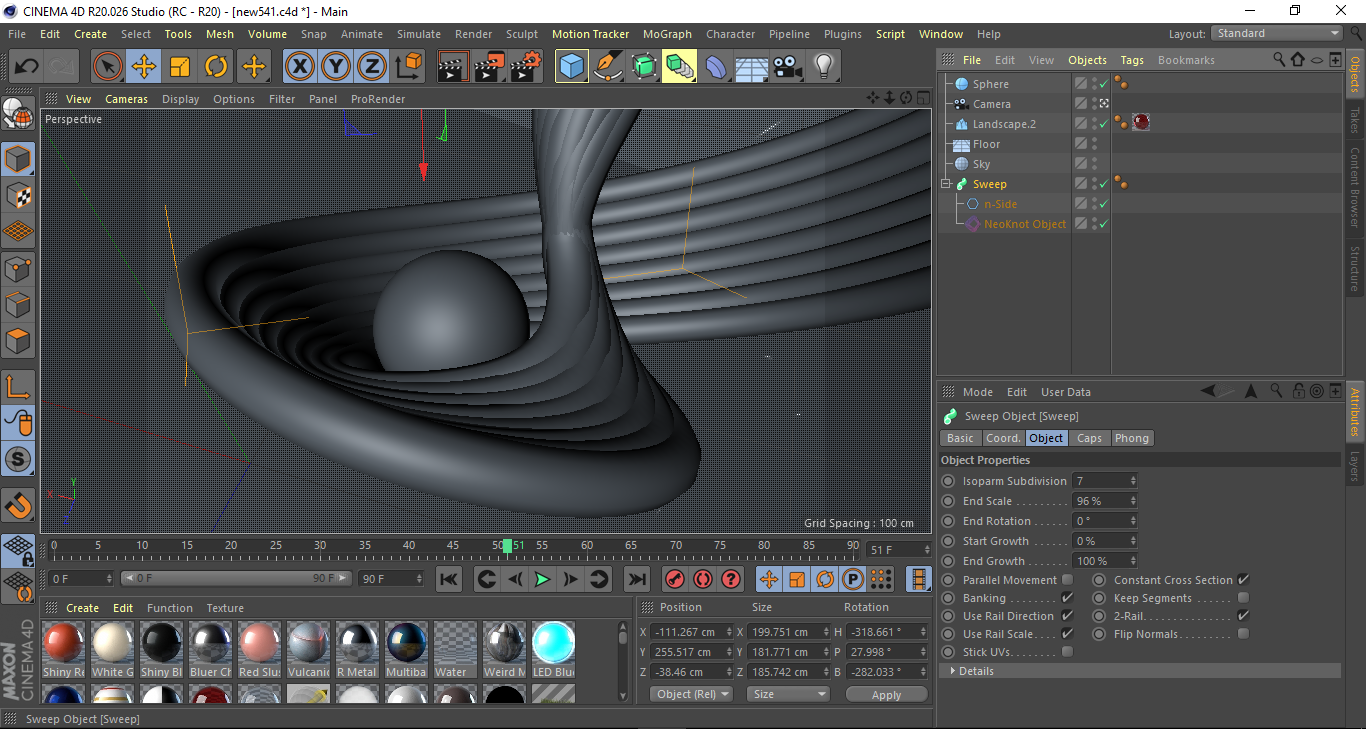The width and height of the screenshot is (1366, 729).
Task: Select the Landscape.2 object
Action: 1004,124
